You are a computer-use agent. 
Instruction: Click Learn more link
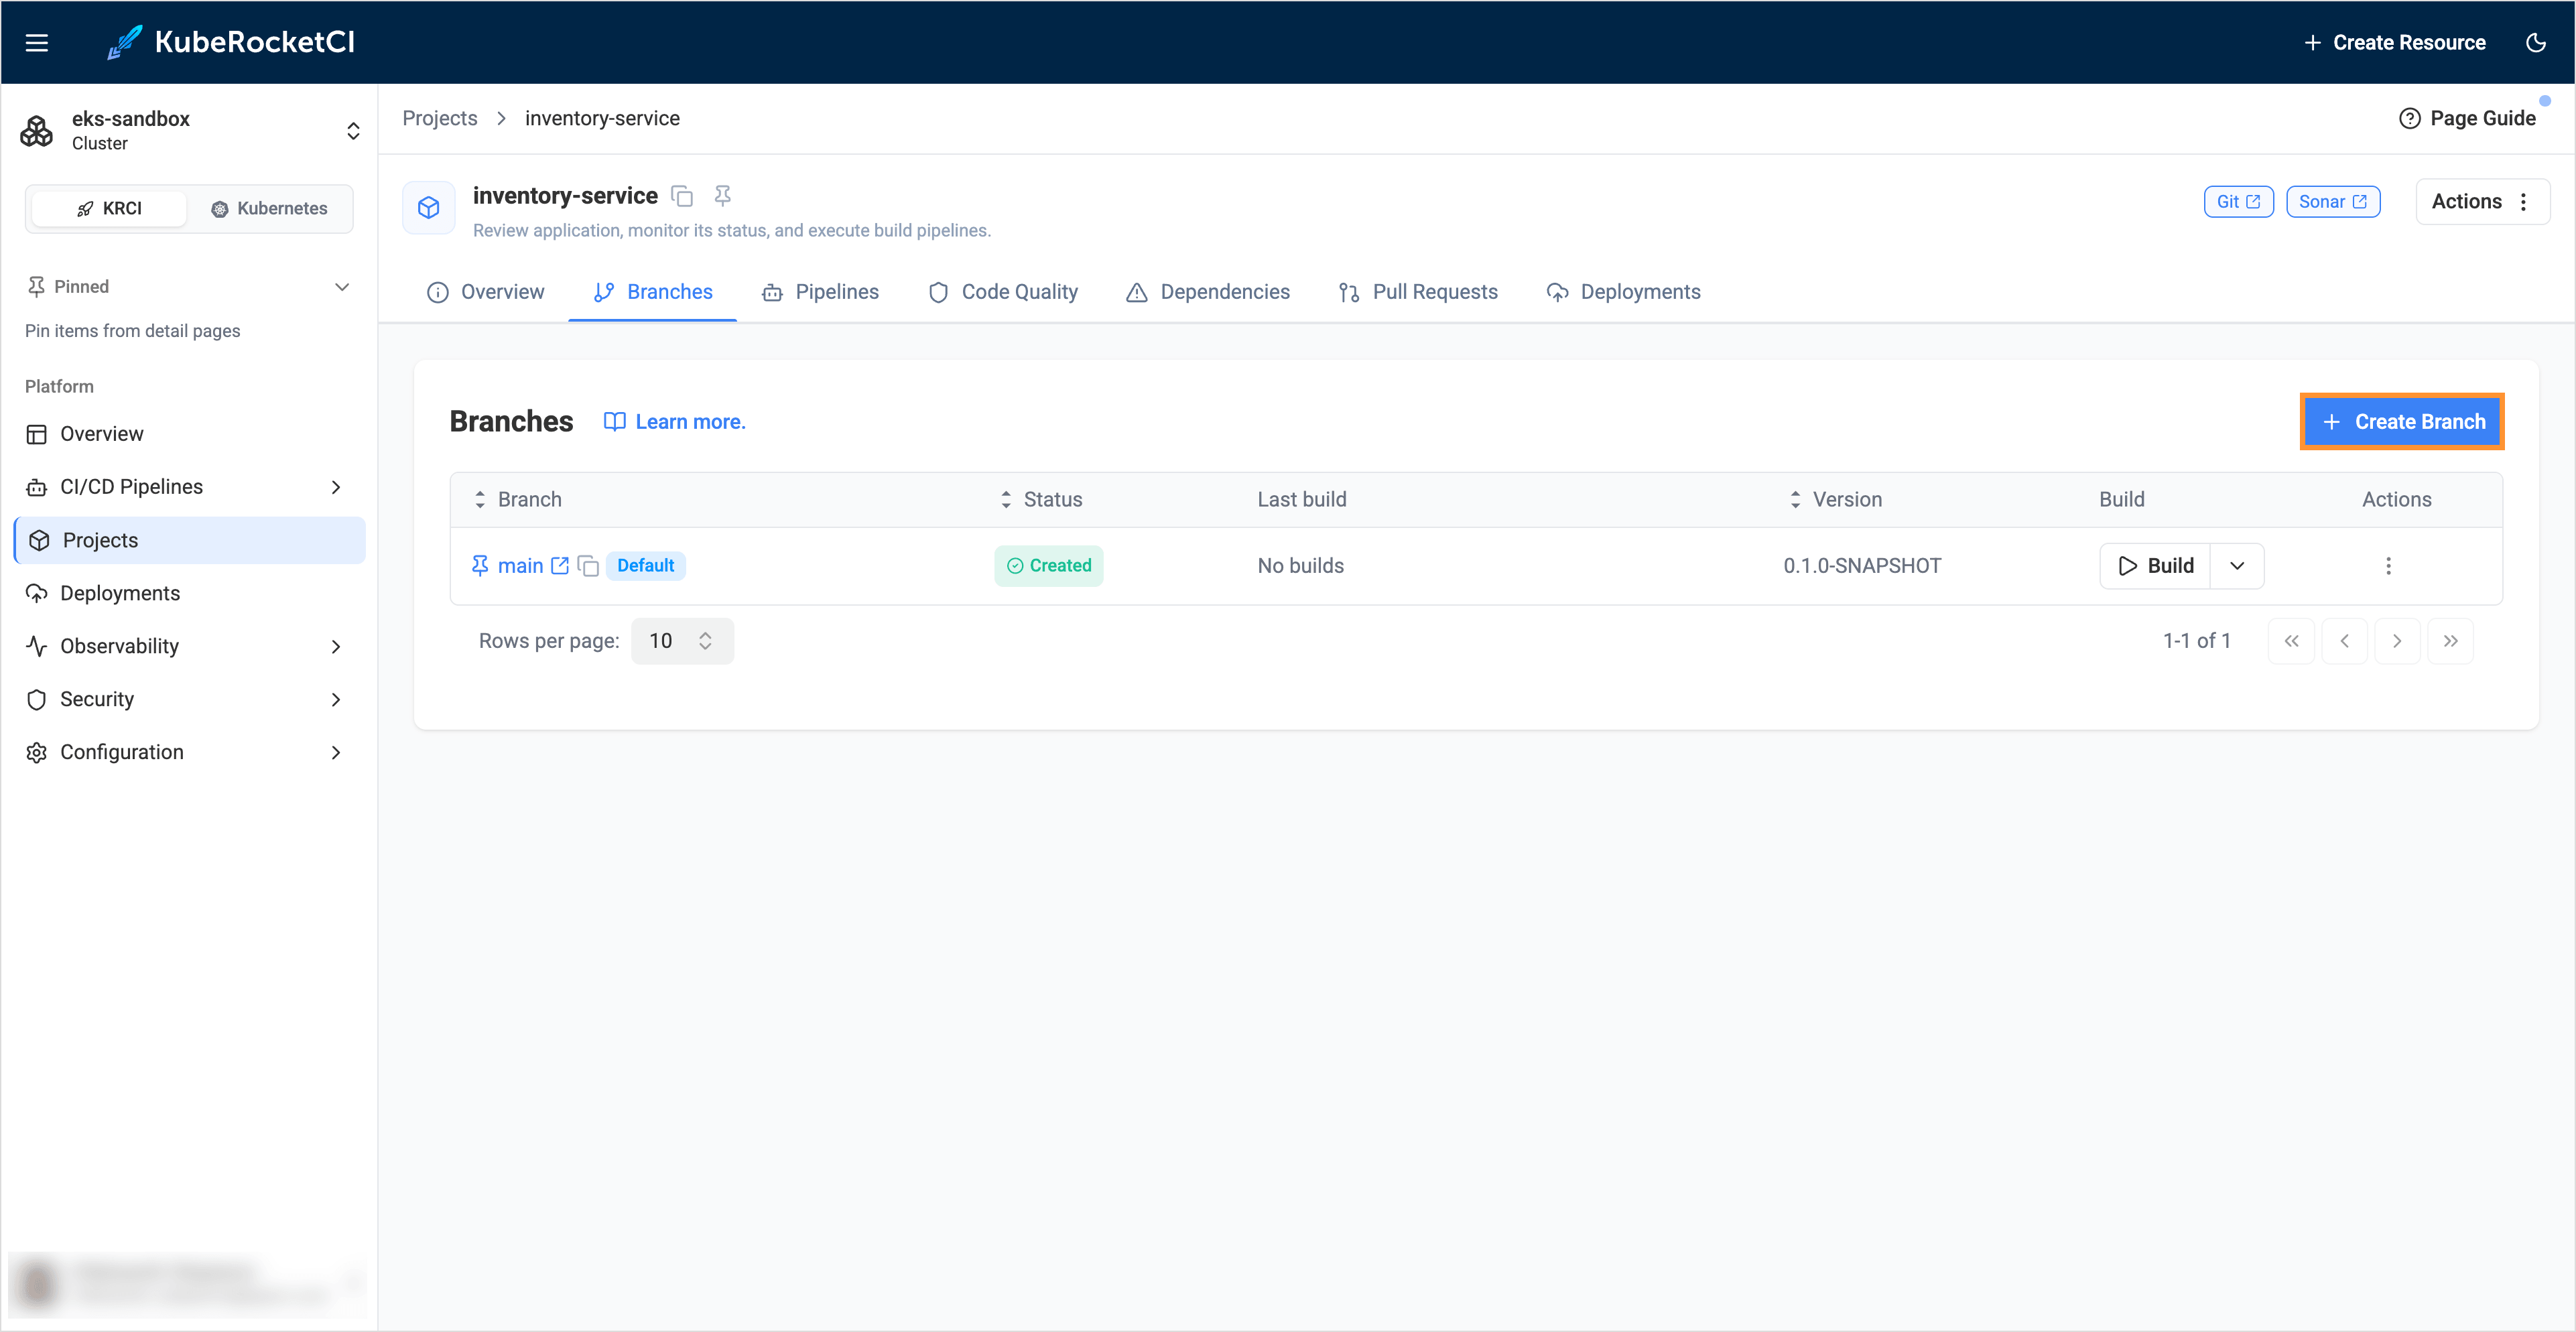pyautogui.click(x=675, y=422)
